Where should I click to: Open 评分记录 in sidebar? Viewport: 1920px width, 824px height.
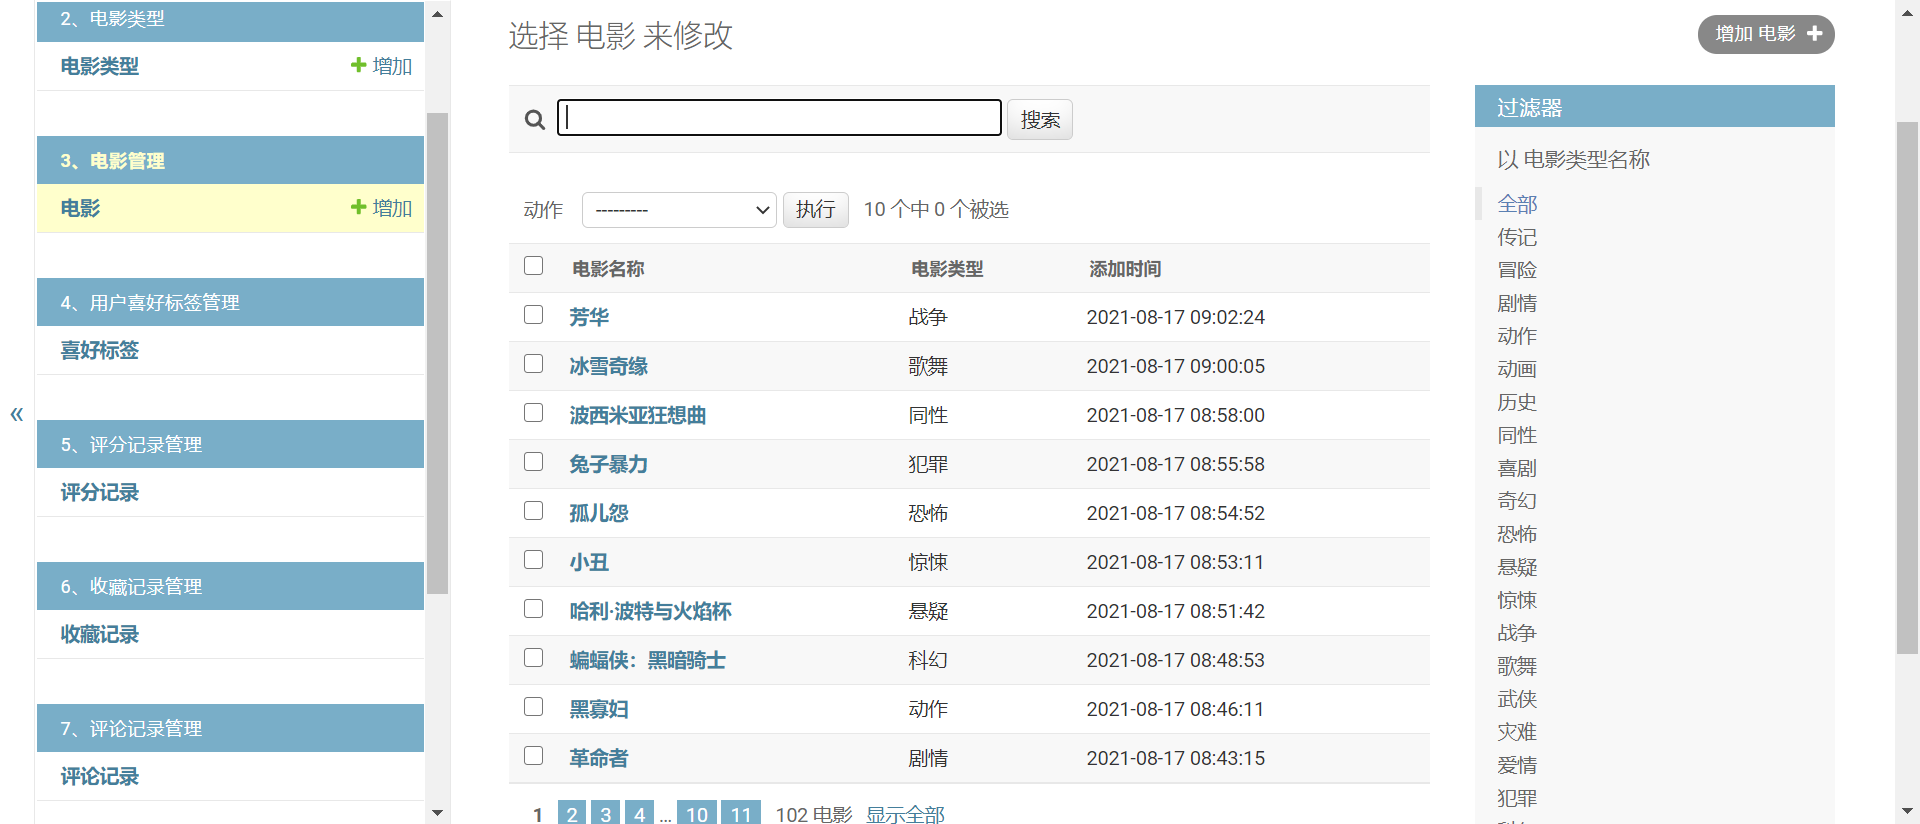click(x=100, y=492)
